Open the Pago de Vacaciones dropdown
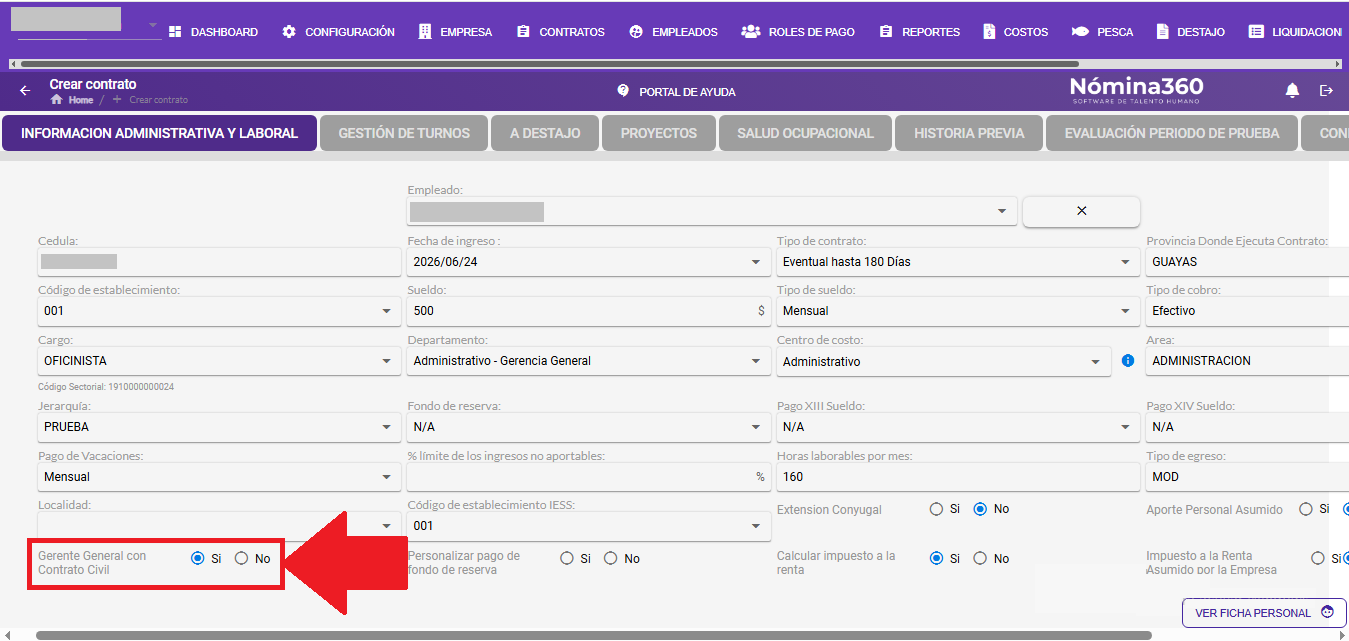The width and height of the screenshot is (1349, 641). [219, 477]
